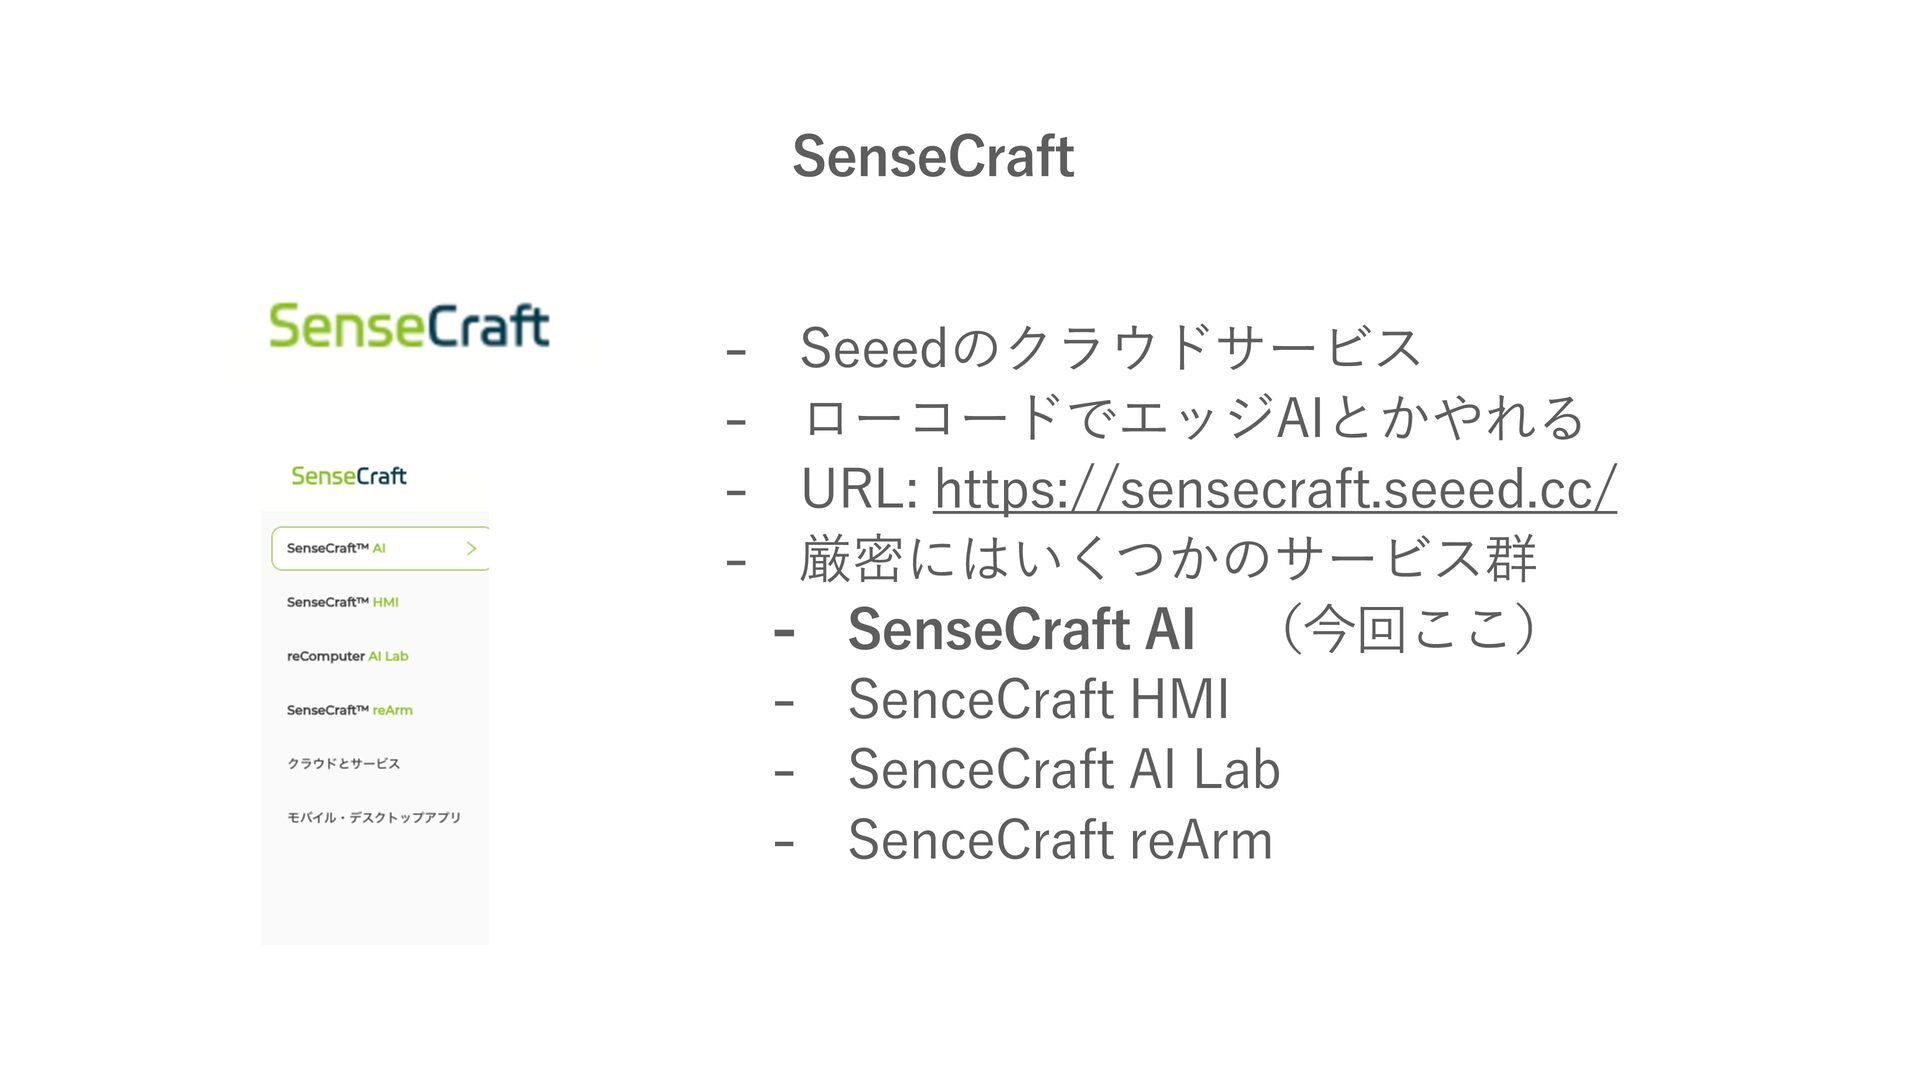This screenshot has width=1920, height=1080.
Task: Select the クラウドとサービス sidebar item
Action: tap(343, 764)
